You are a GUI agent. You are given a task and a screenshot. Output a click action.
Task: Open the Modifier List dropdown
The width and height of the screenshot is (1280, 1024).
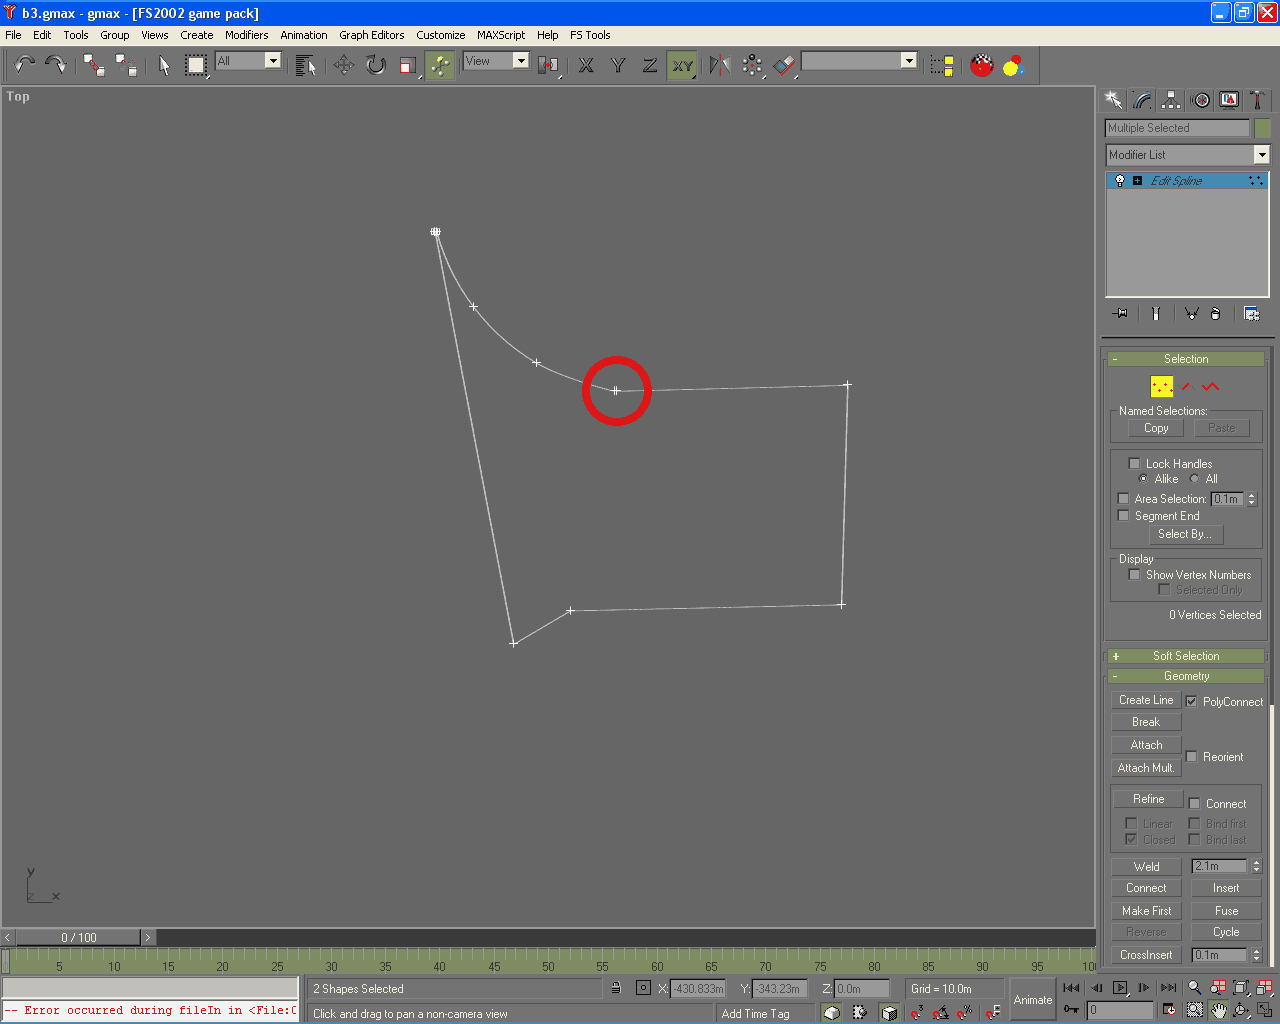click(1187, 155)
